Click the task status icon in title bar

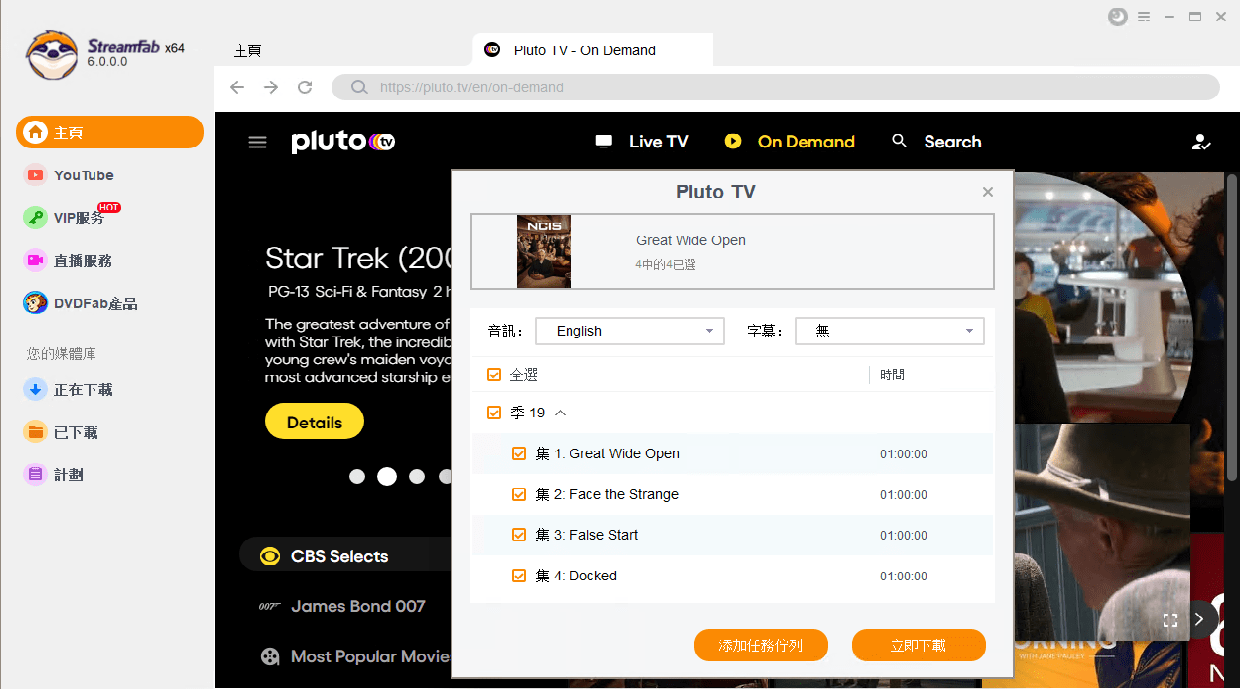pos(1118,17)
